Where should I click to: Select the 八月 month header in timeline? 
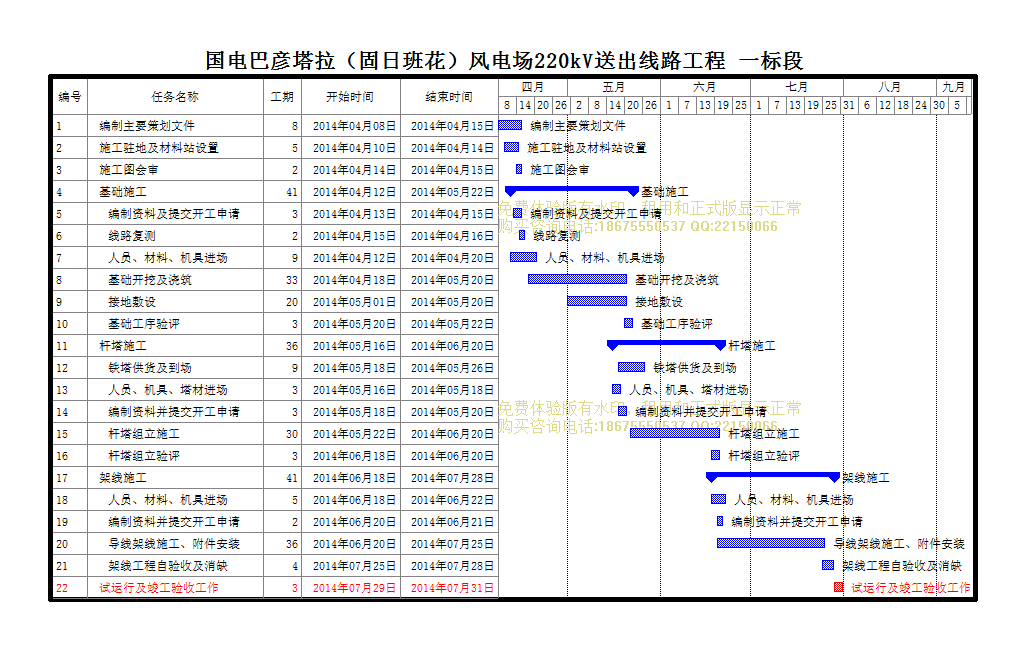pos(889,87)
